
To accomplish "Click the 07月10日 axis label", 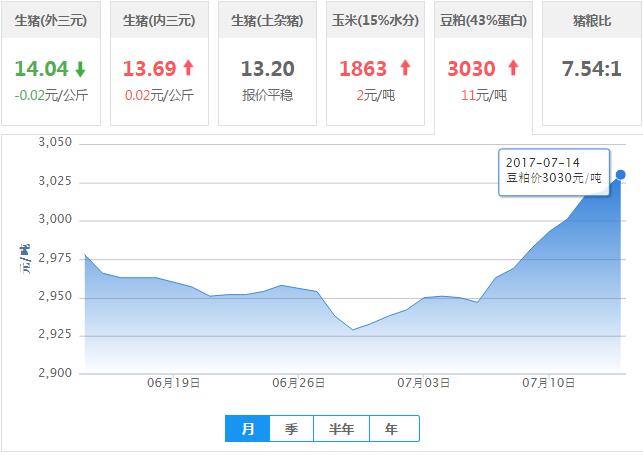I will pyautogui.click(x=548, y=383).
